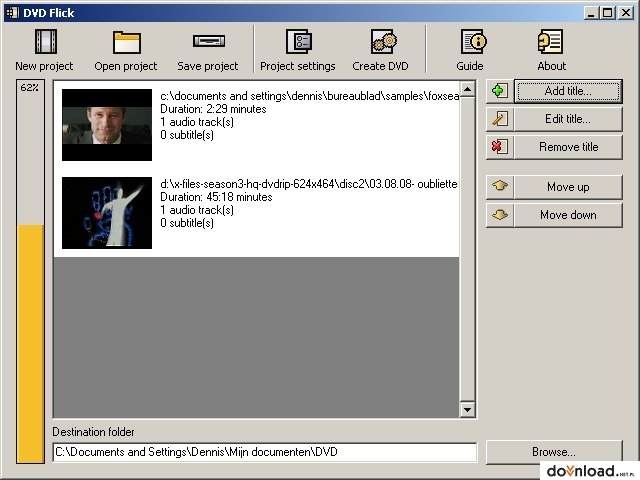
Task: Select the x-files title hand thumbnail
Action: pos(107,213)
